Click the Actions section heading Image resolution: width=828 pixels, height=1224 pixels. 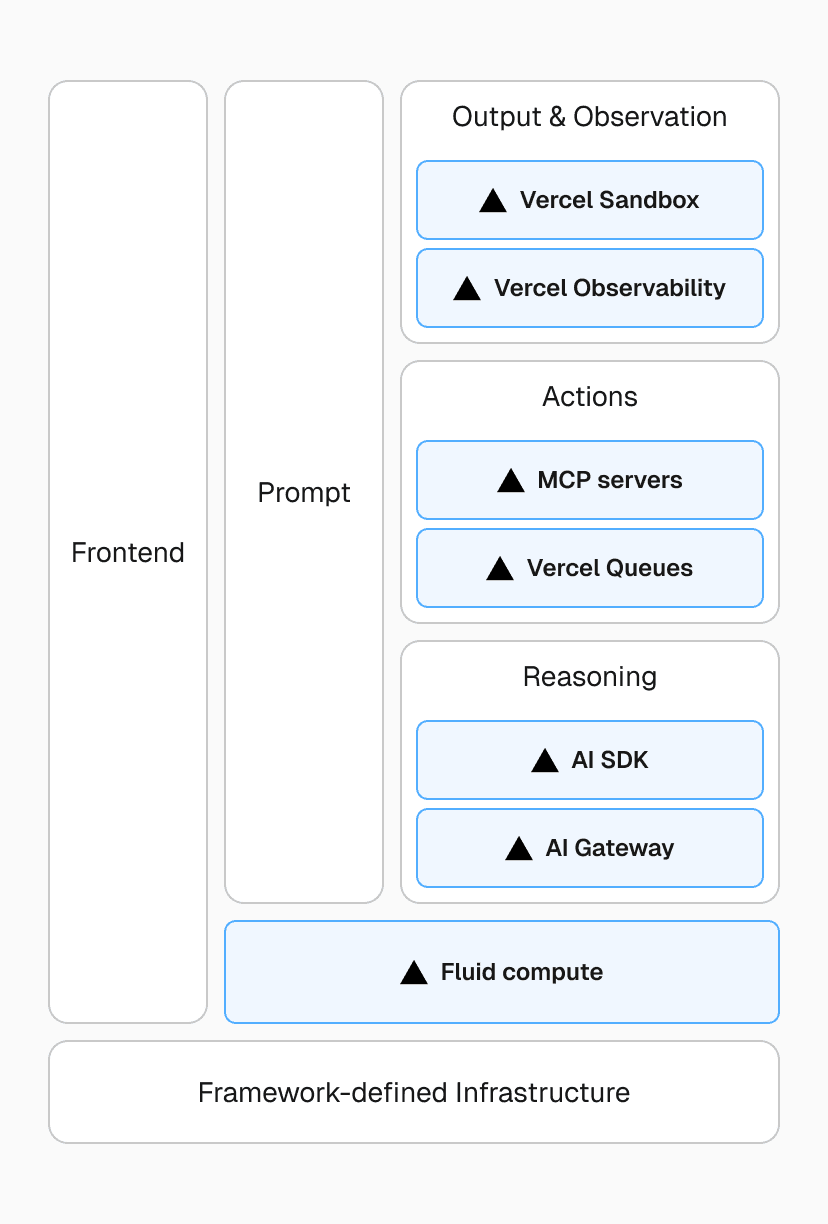tap(589, 397)
